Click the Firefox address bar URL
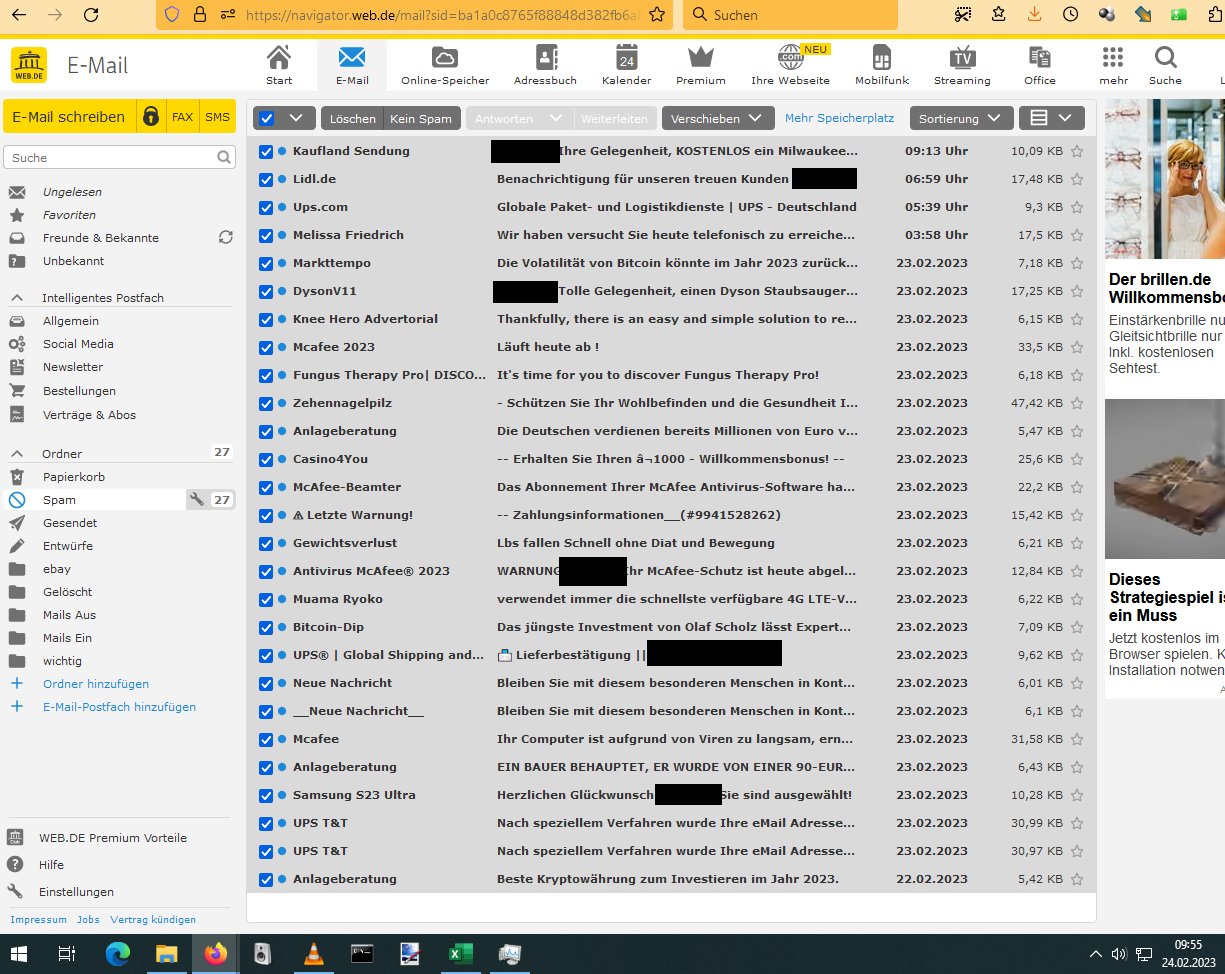Screen dimensions: 1225x974 [x=440, y=15]
